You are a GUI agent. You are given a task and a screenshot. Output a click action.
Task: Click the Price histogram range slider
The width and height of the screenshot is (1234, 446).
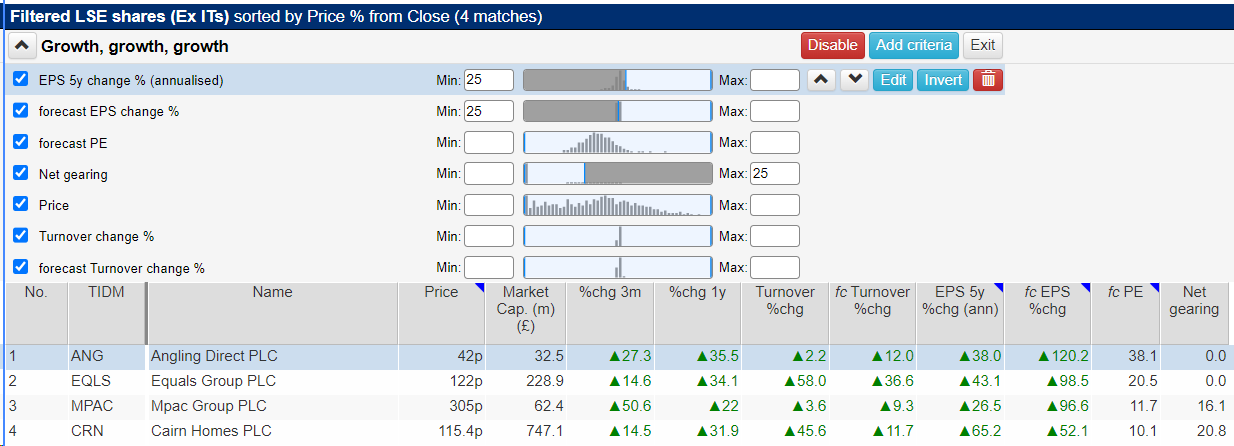(617, 205)
